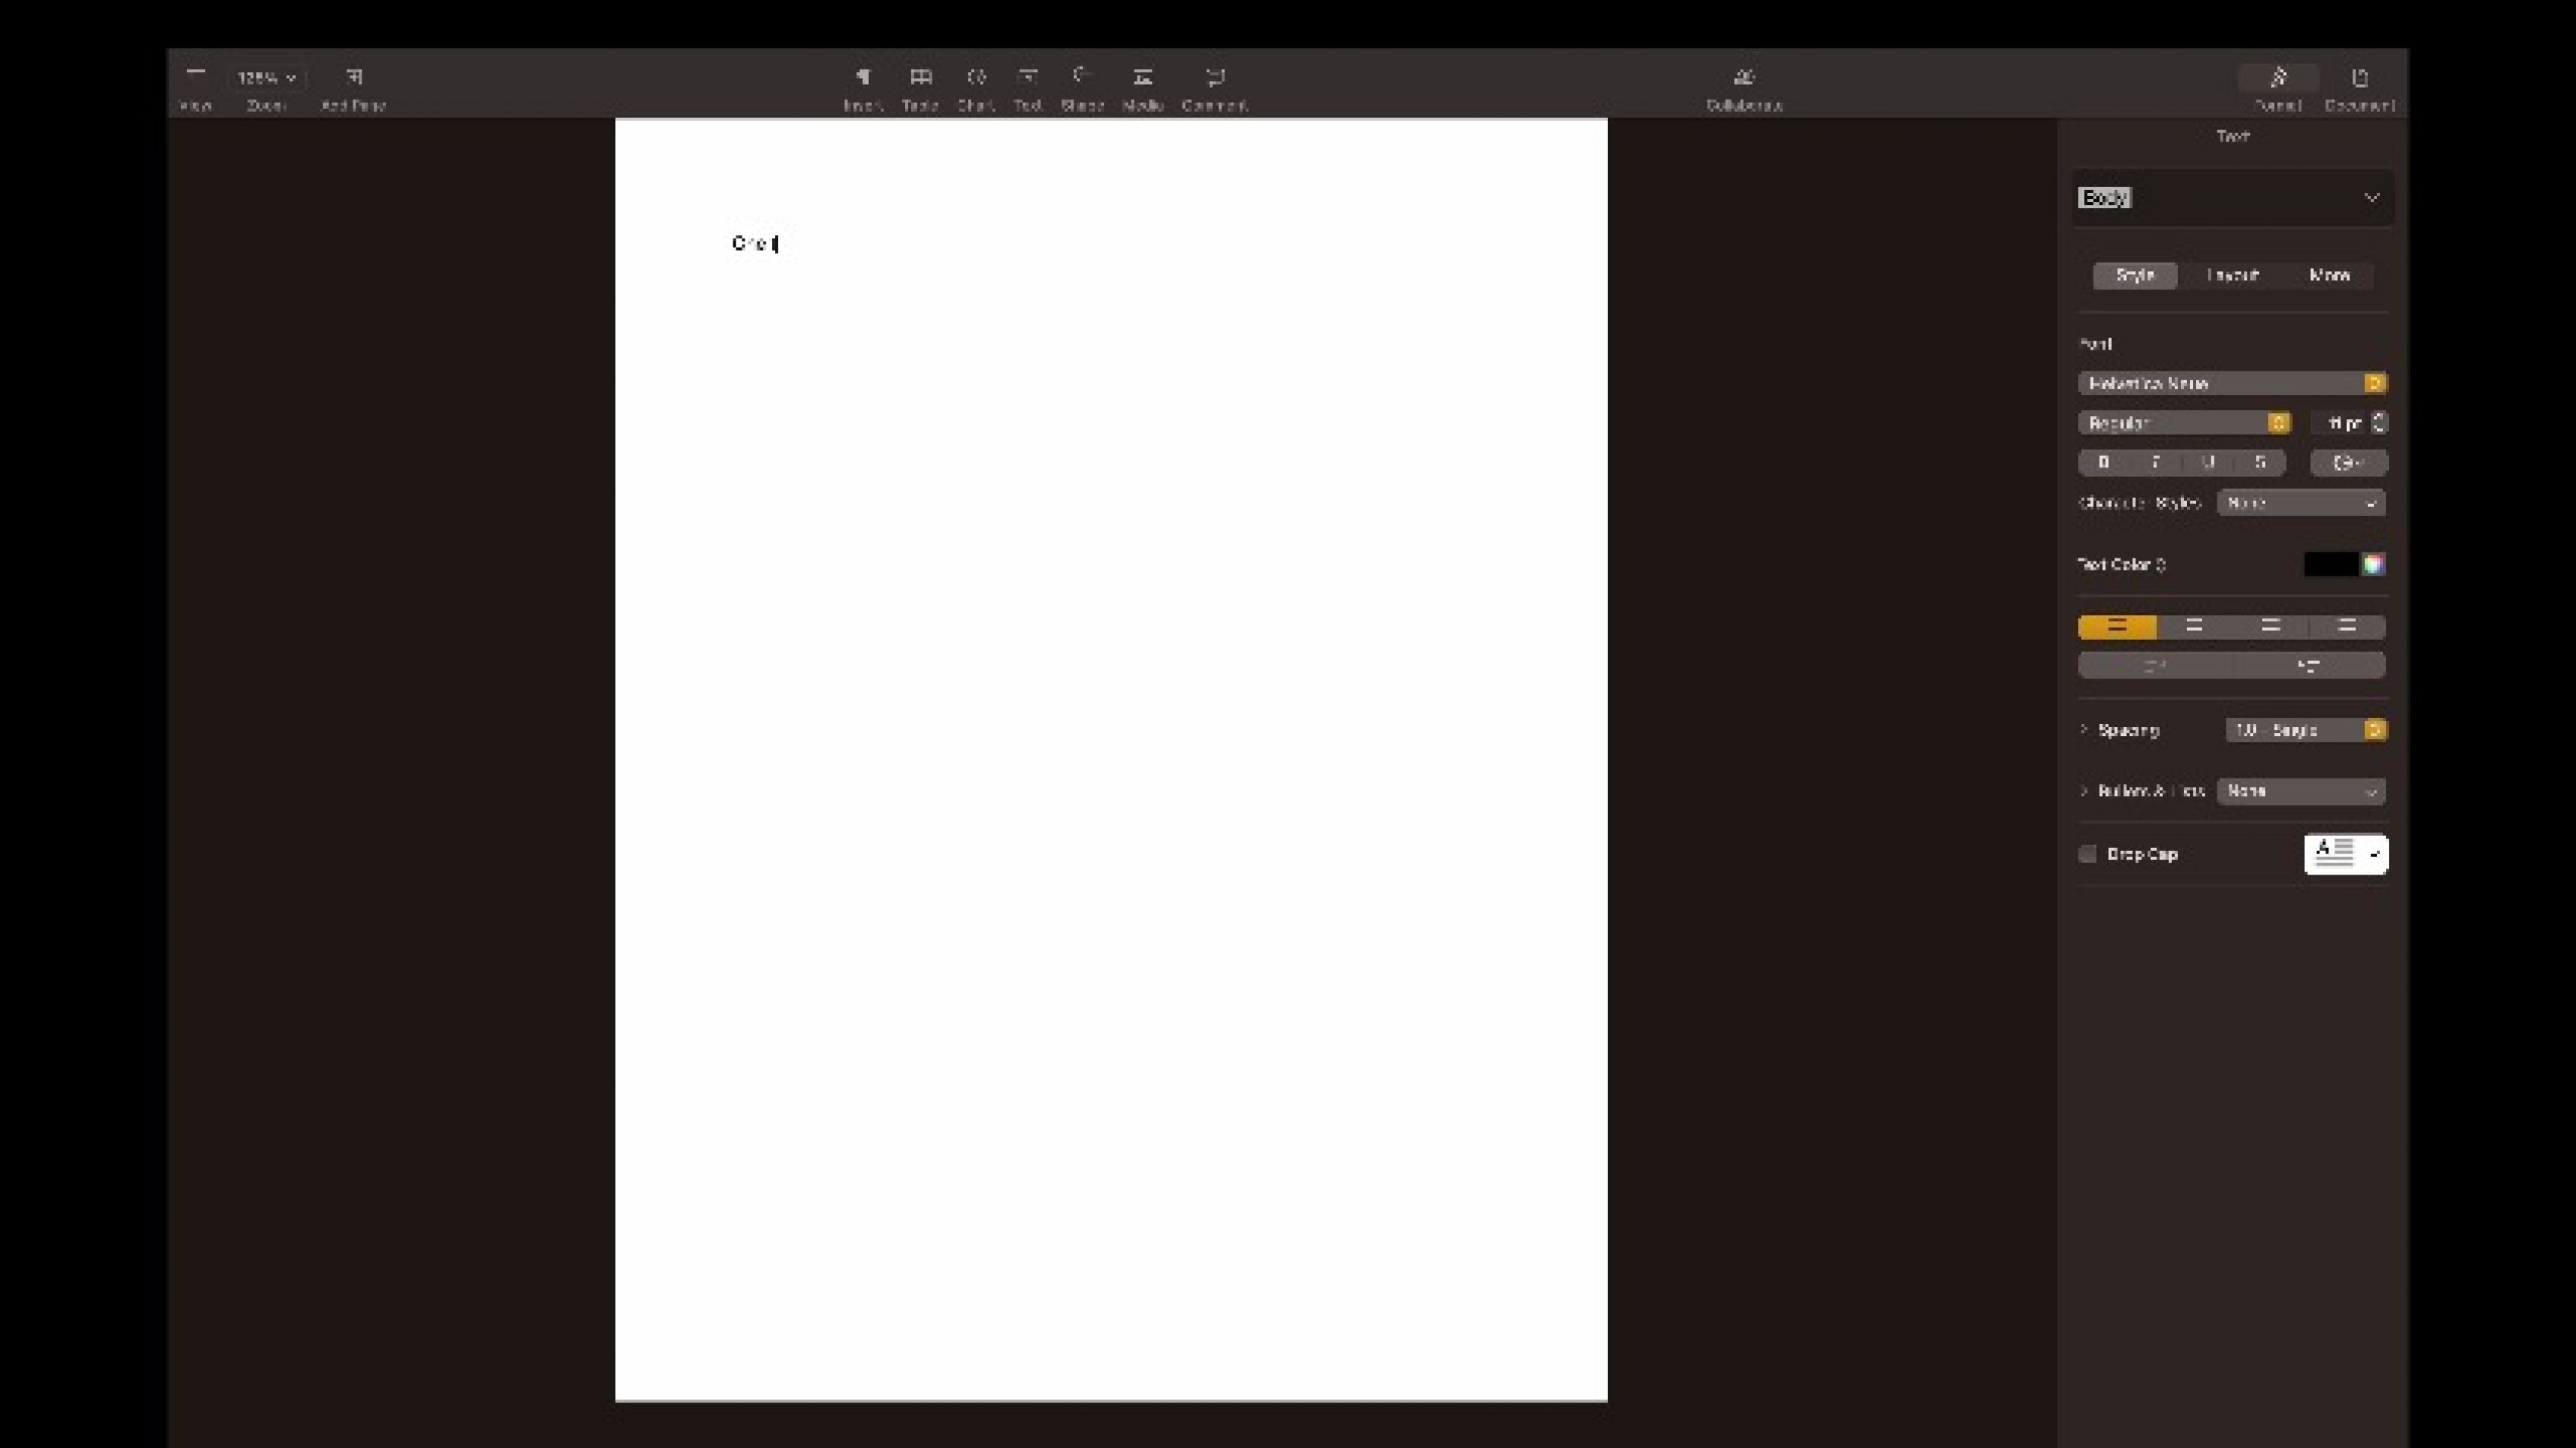
Task: Align text left
Action: tap(2117, 627)
